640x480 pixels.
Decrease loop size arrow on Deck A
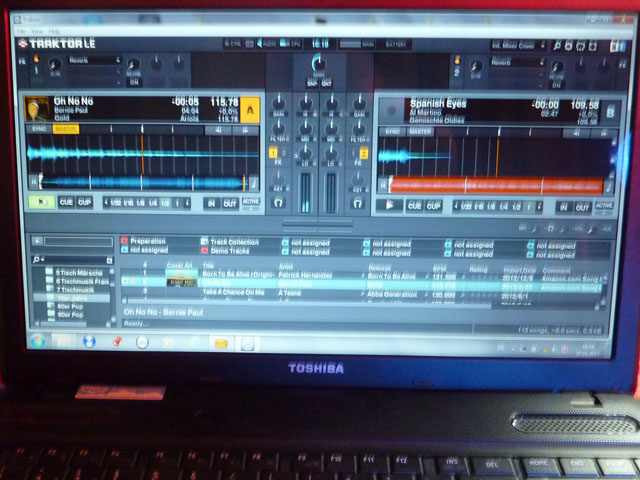tap(106, 202)
